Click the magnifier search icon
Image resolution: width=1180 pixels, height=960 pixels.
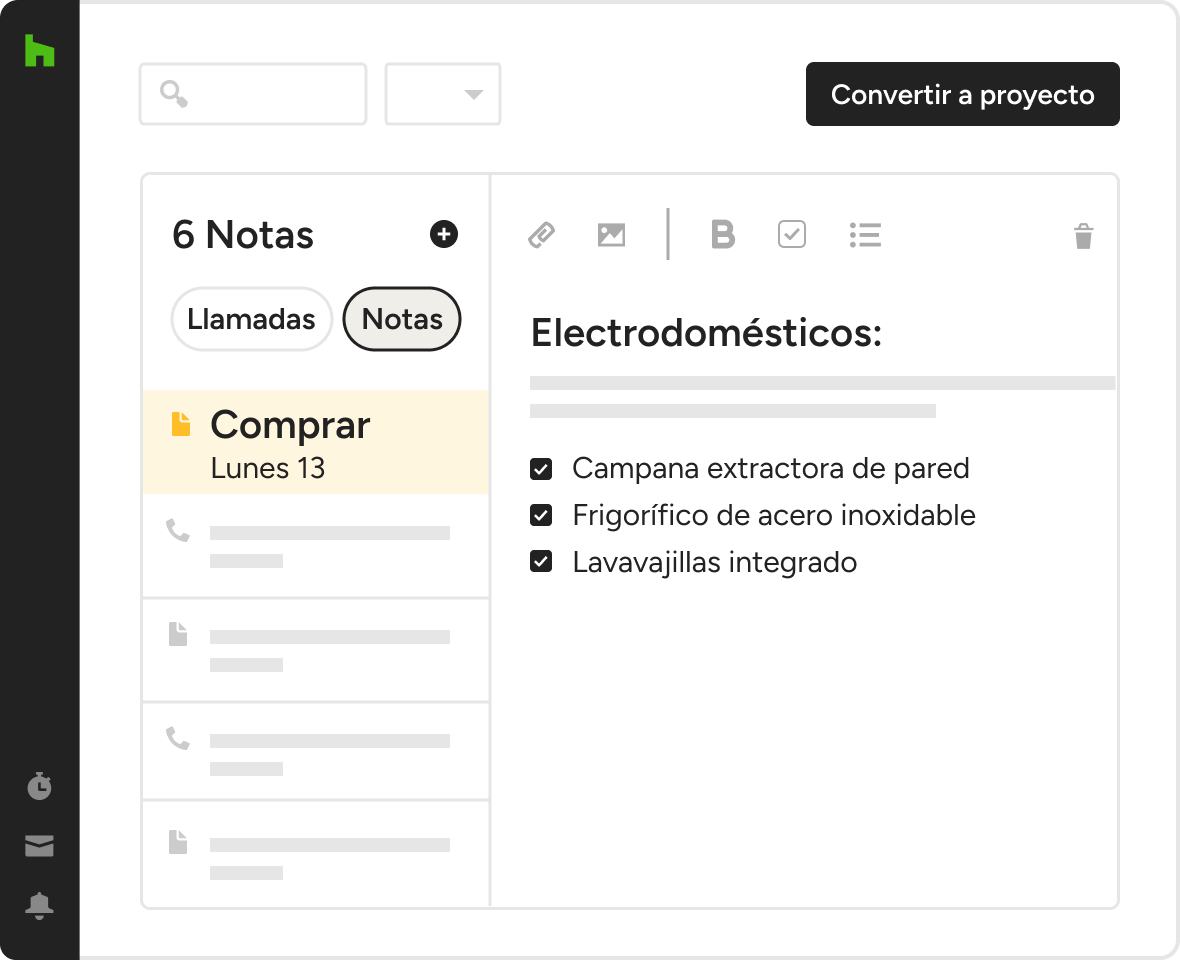click(x=174, y=94)
